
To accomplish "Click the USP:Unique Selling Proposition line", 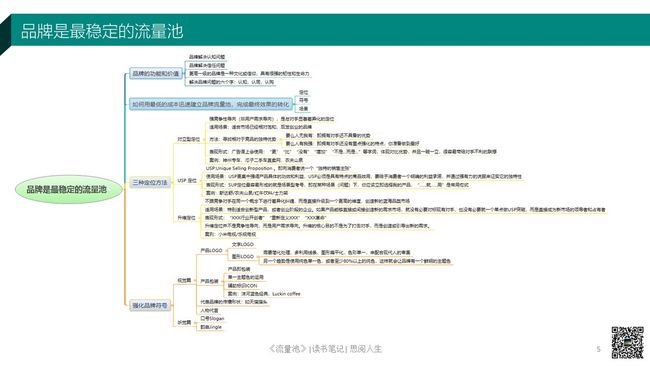I will click(x=278, y=168).
